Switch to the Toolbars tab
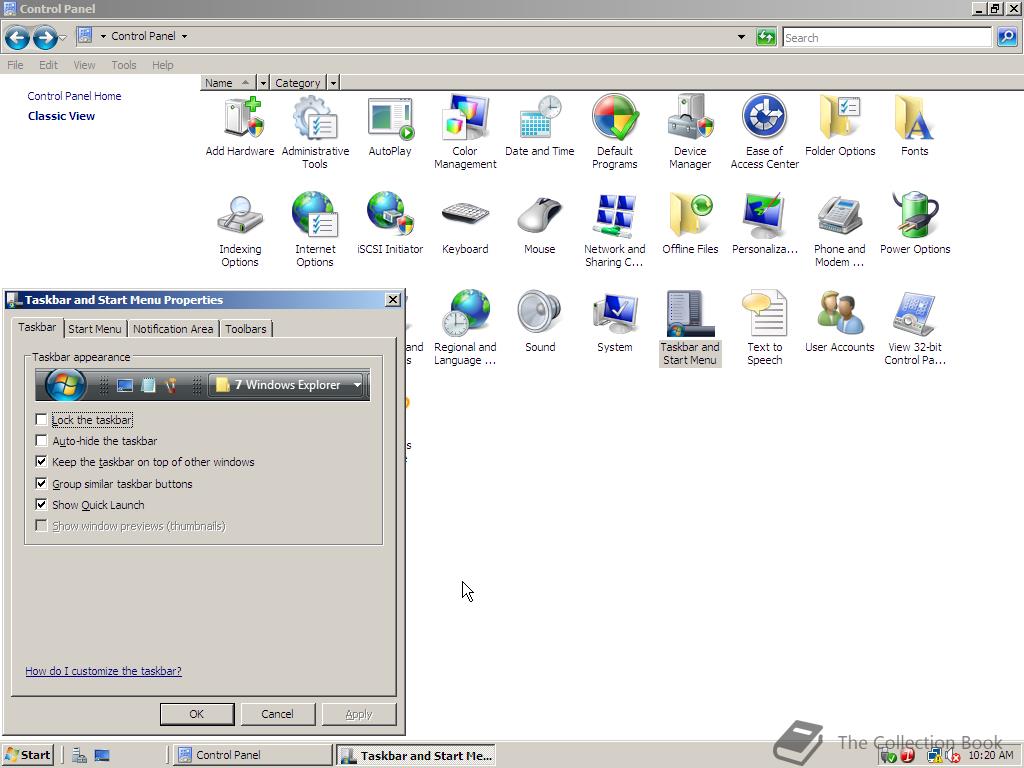Viewport: 1024px width, 768px height. tap(246, 328)
